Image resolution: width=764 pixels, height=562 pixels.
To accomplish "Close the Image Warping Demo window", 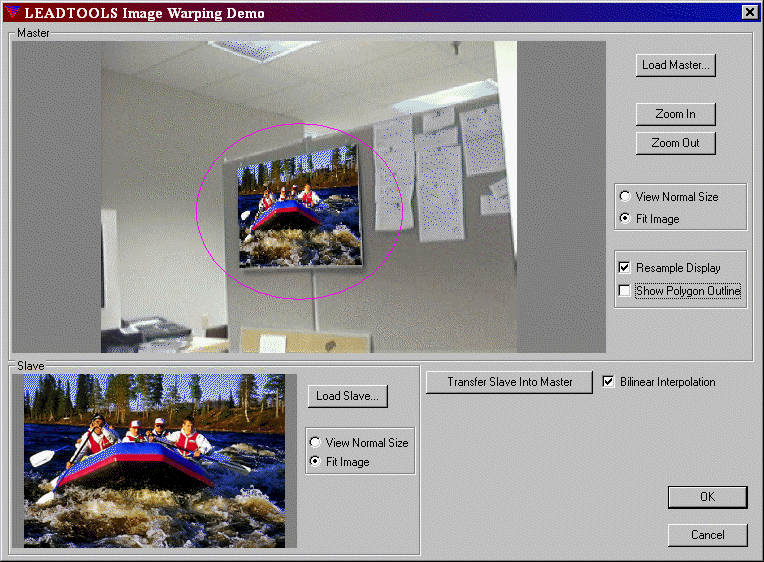I will (749, 12).
